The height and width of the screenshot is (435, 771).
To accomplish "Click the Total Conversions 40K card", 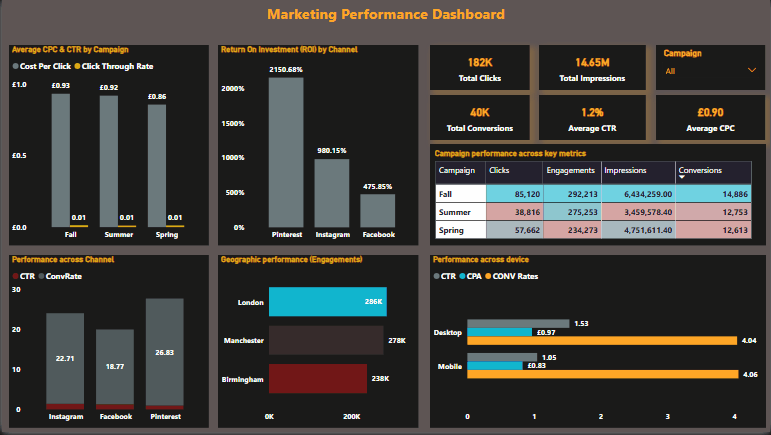I will pos(479,118).
